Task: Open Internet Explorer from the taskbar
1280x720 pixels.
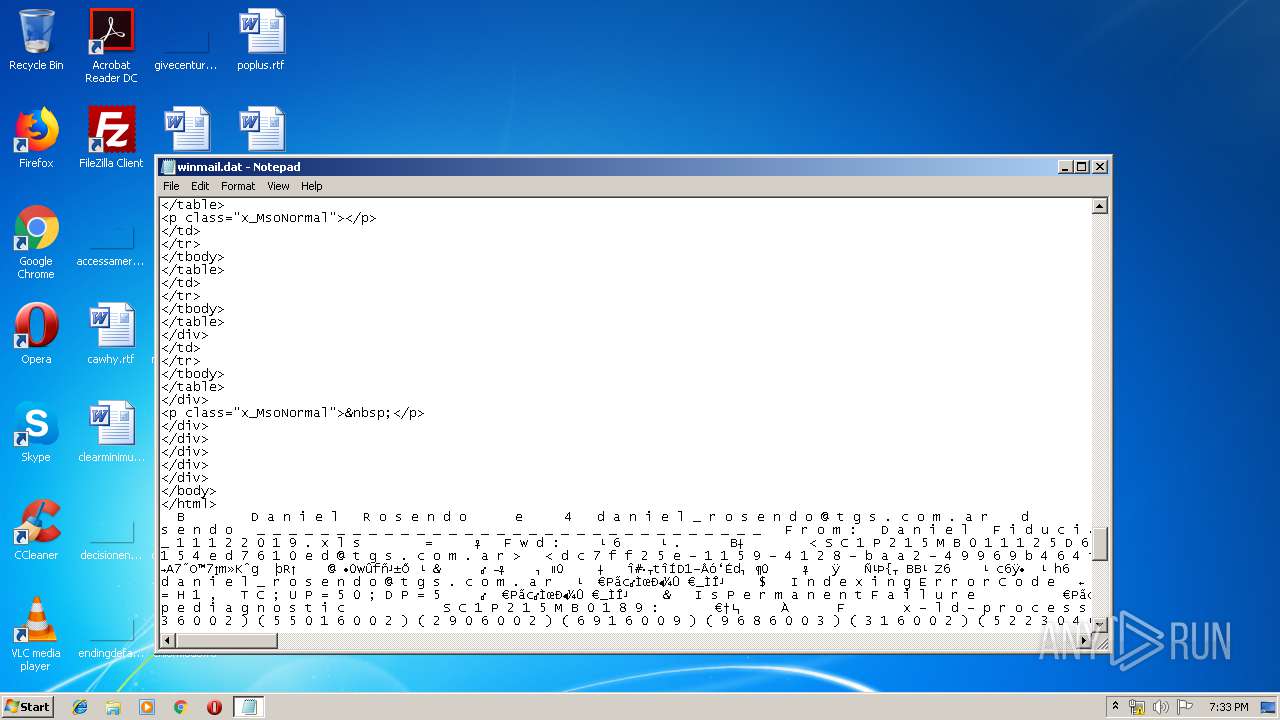Action: pyautogui.click(x=80, y=707)
